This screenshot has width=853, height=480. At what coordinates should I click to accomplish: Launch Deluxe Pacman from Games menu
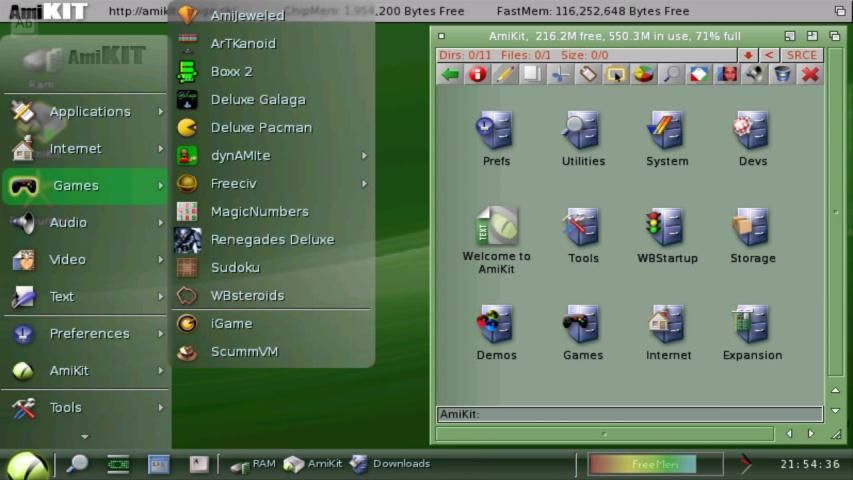tap(260, 128)
